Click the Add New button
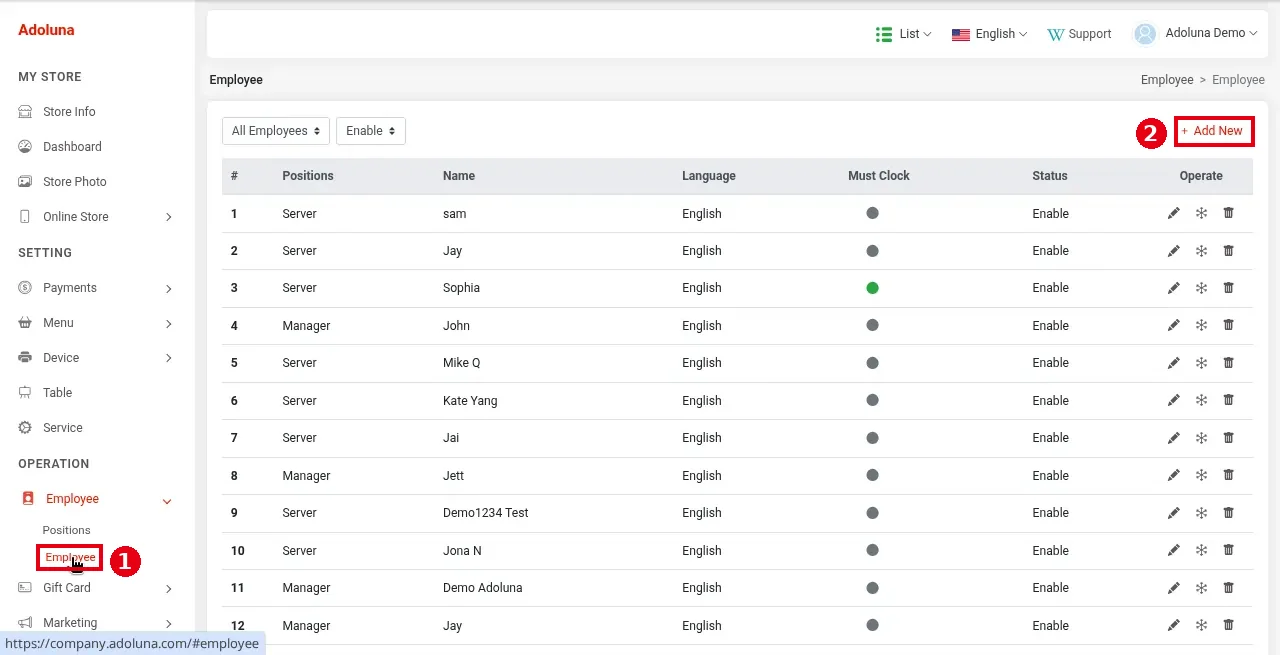 pos(1214,131)
